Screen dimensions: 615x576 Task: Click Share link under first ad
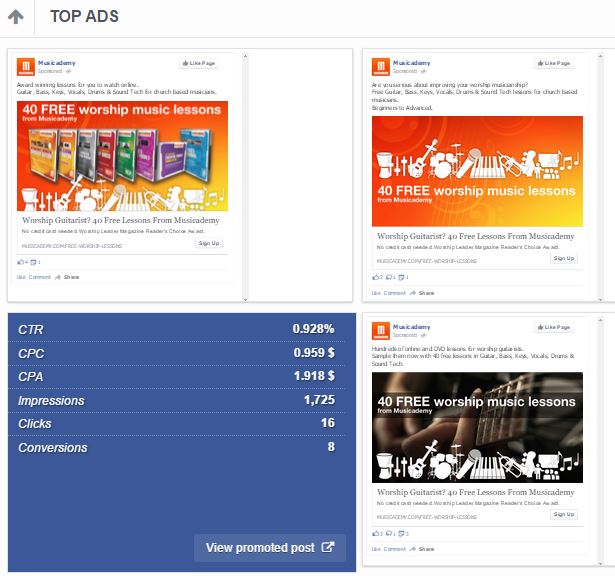[x=67, y=277]
